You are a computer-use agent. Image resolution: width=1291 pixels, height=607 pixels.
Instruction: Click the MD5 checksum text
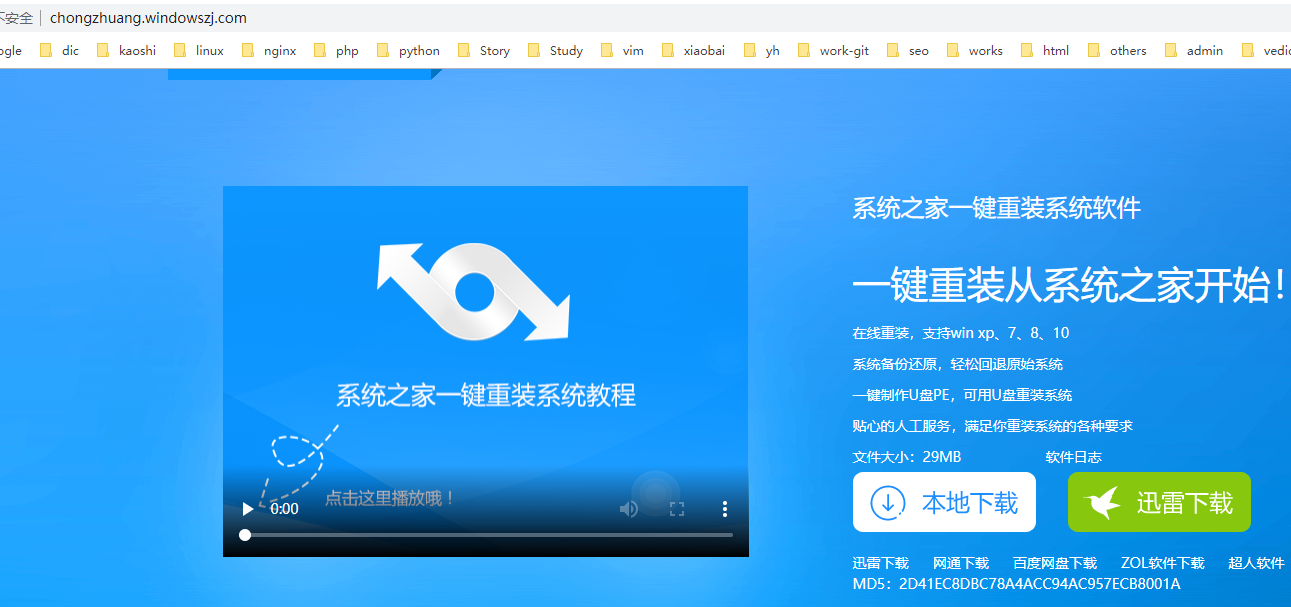(1016, 583)
